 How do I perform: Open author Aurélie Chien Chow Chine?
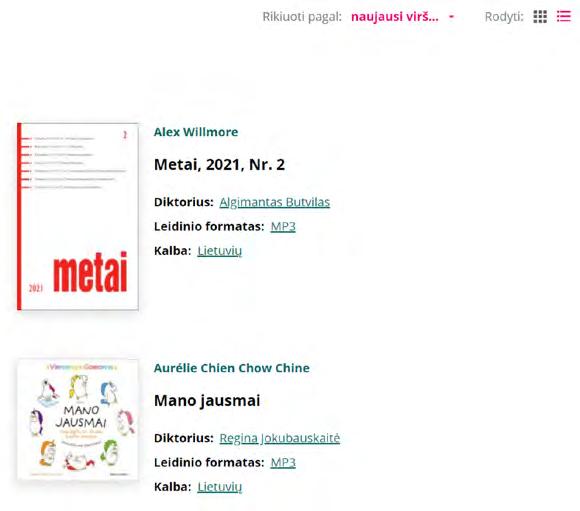click(232, 368)
